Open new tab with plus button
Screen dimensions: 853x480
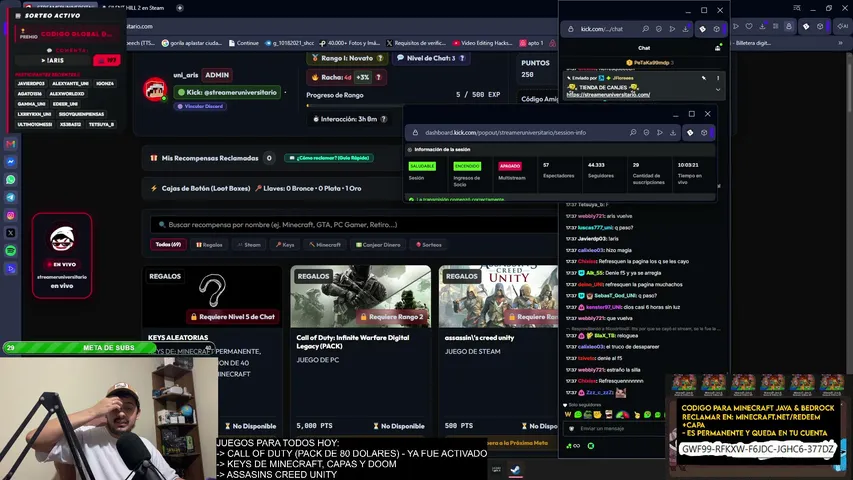point(180,8)
